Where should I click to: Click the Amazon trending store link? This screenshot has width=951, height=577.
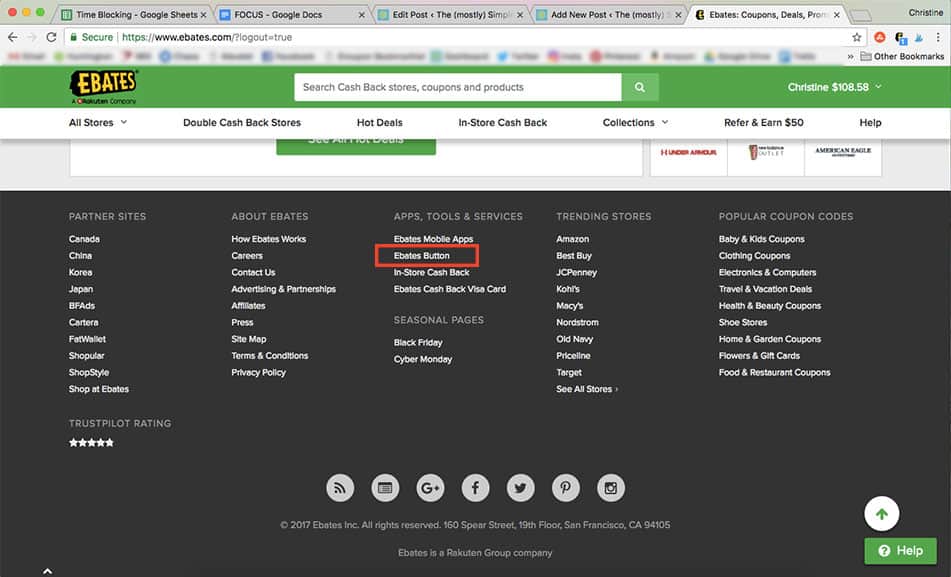pyautogui.click(x=573, y=239)
